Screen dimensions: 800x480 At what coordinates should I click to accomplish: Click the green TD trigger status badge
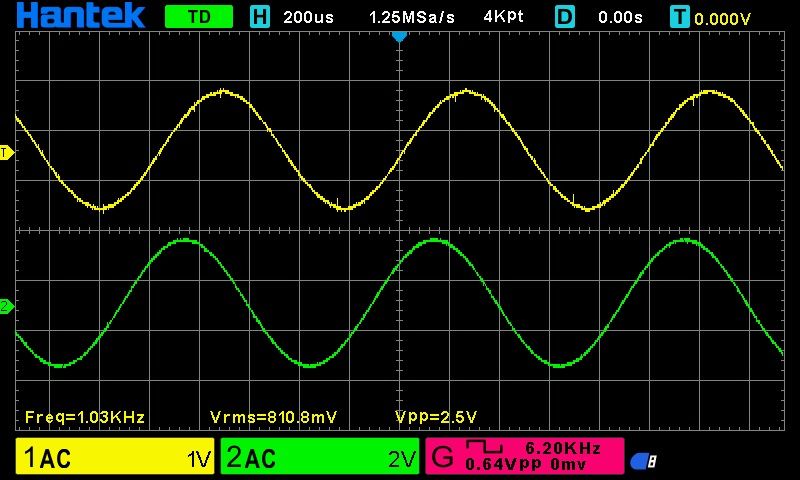(x=199, y=17)
